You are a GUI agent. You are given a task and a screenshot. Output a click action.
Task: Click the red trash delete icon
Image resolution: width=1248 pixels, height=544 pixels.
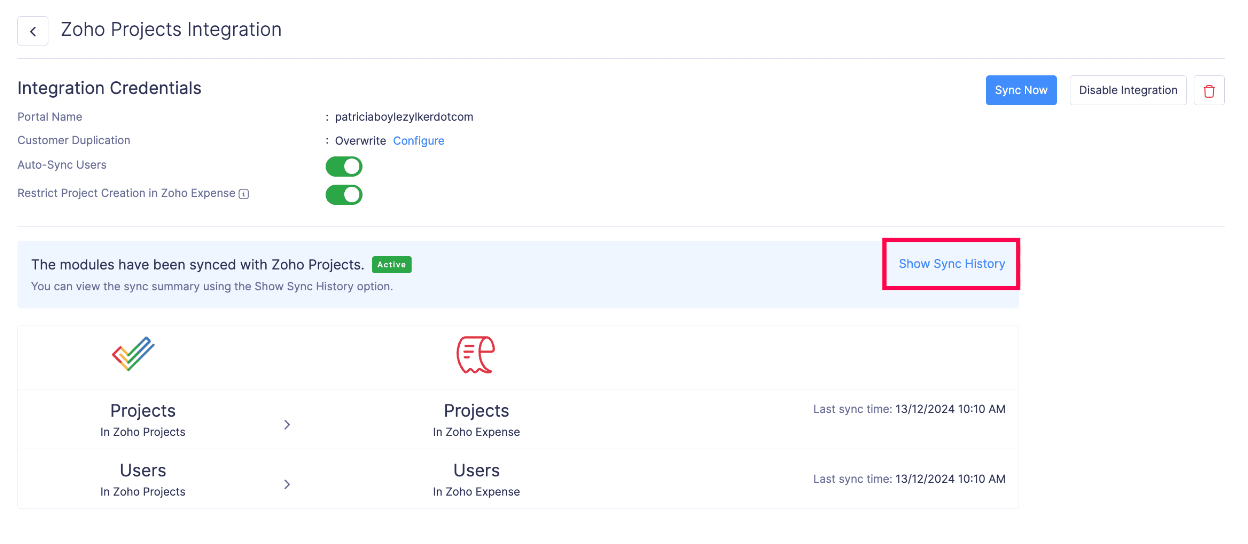[1209, 90]
